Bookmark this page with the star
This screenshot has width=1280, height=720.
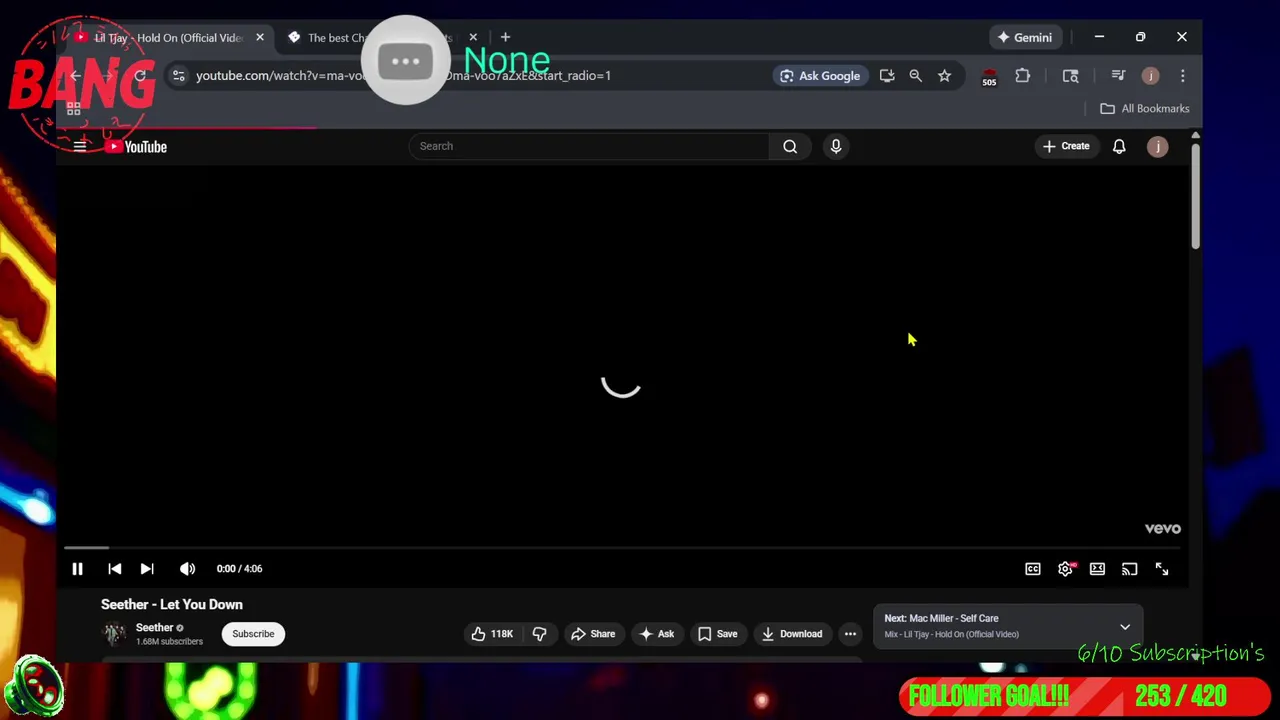click(944, 76)
